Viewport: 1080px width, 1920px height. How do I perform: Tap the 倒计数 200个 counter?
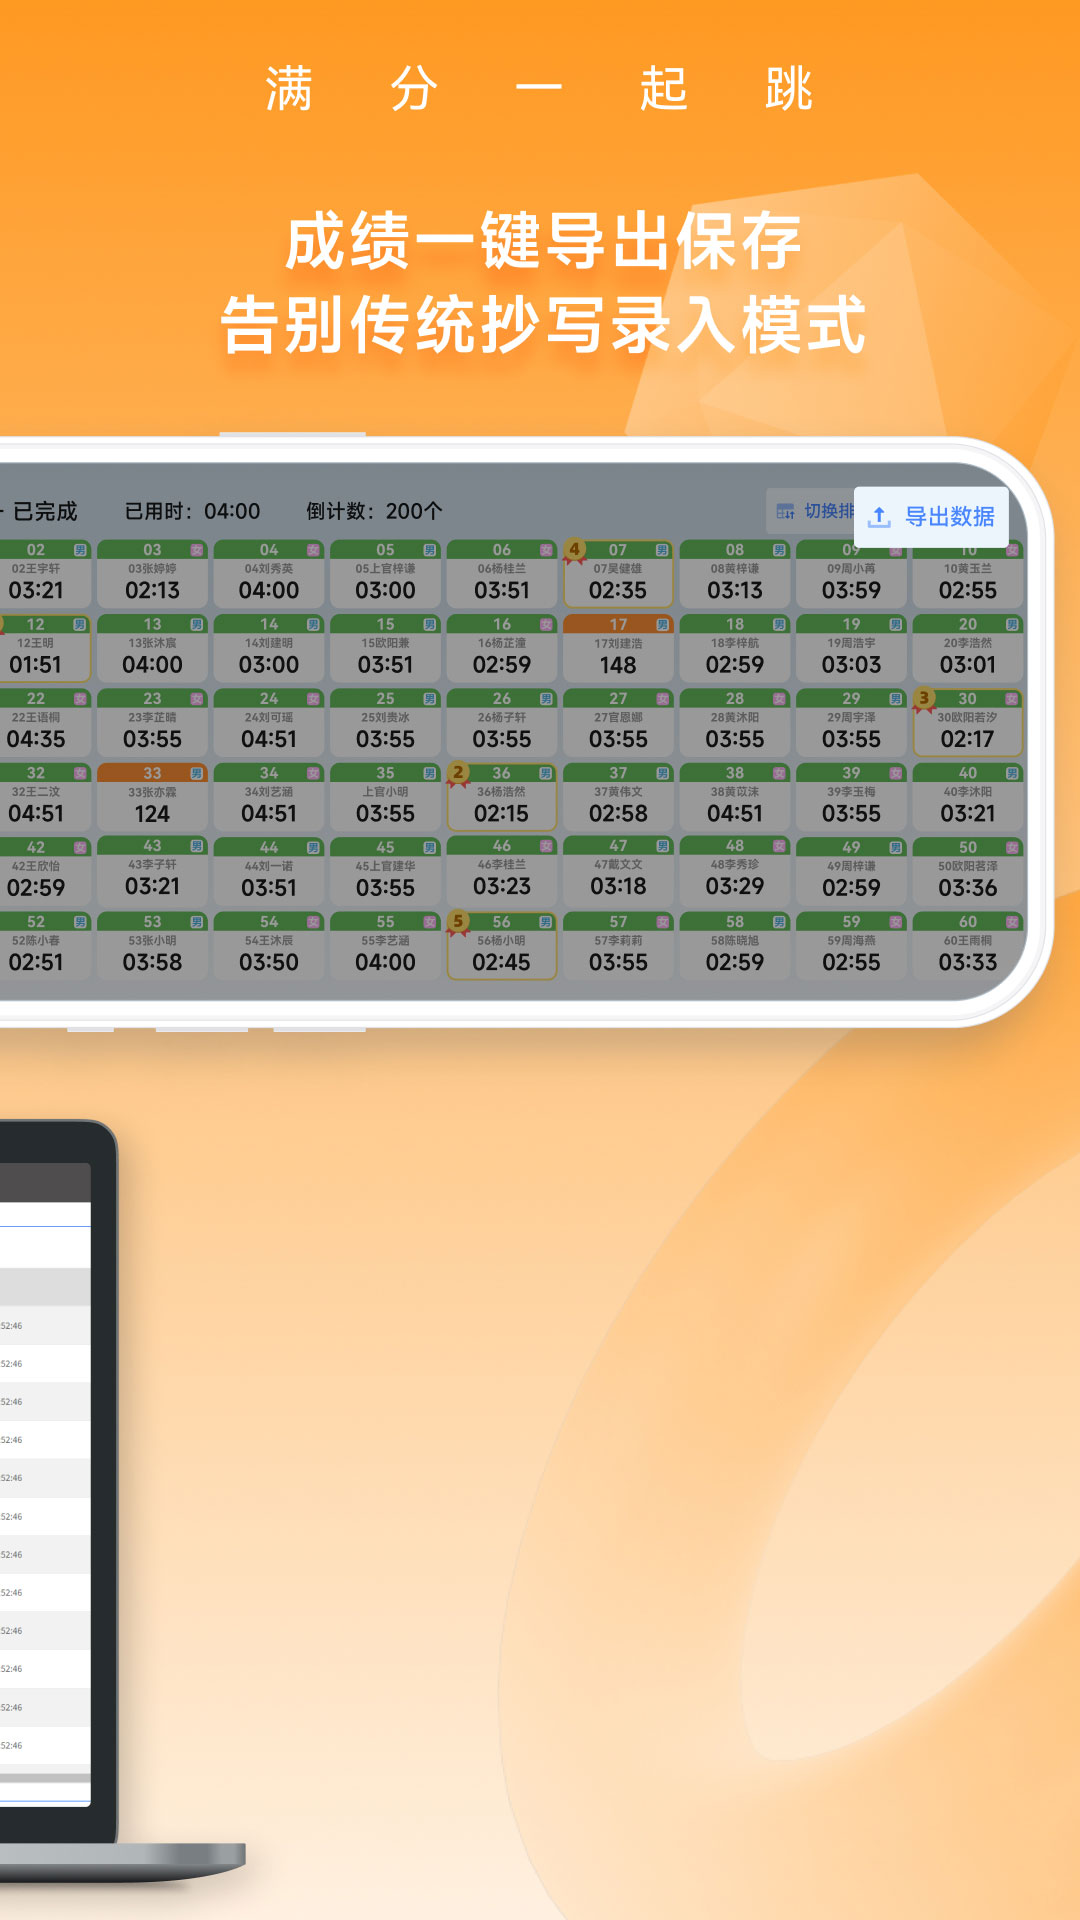tap(374, 511)
